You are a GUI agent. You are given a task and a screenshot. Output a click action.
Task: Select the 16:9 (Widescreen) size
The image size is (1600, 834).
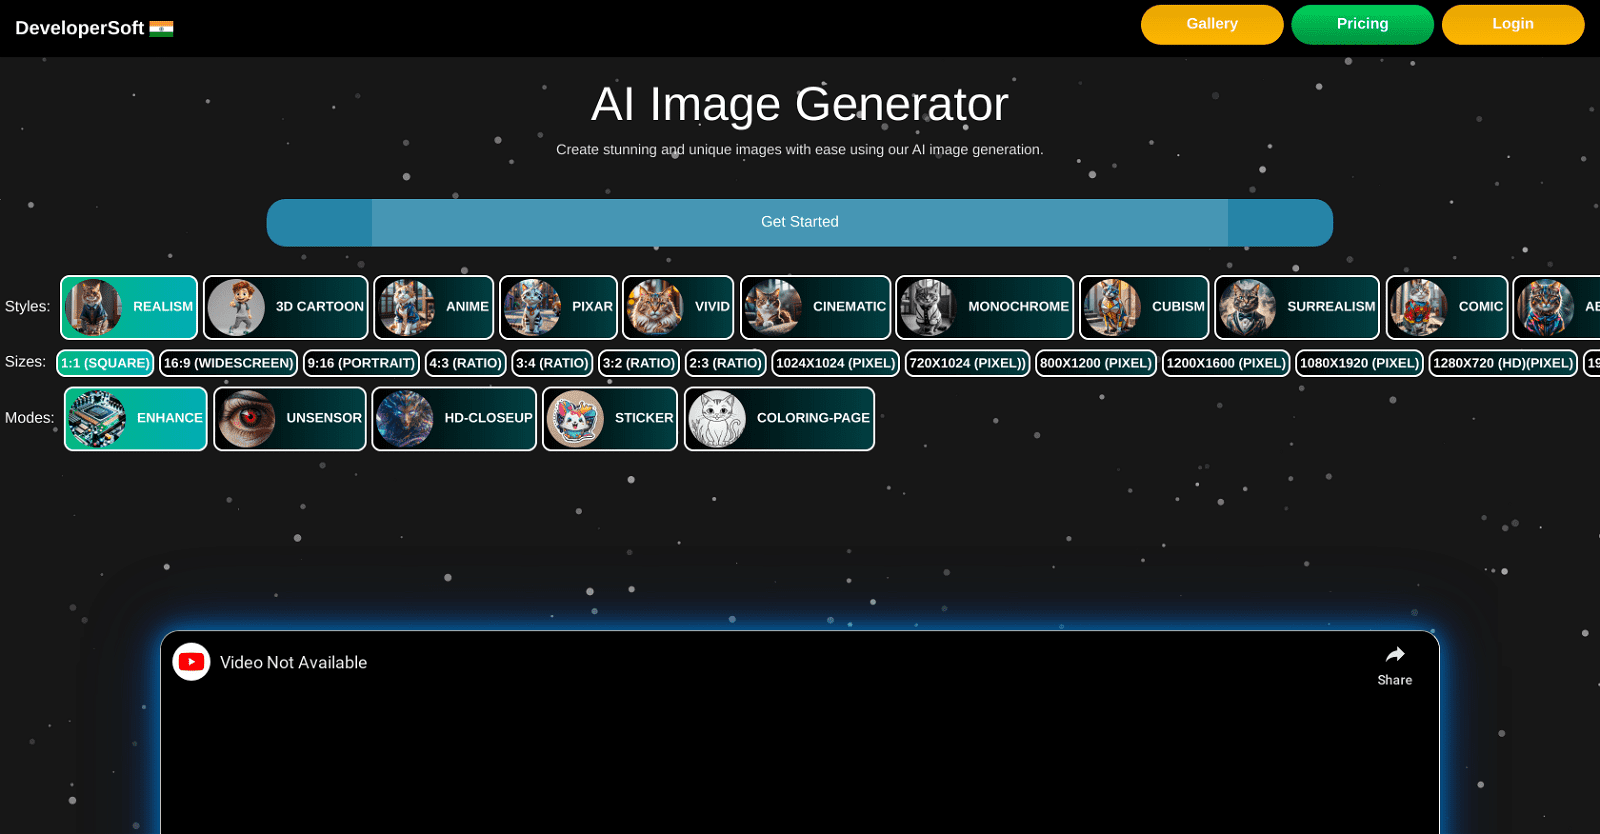(229, 363)
